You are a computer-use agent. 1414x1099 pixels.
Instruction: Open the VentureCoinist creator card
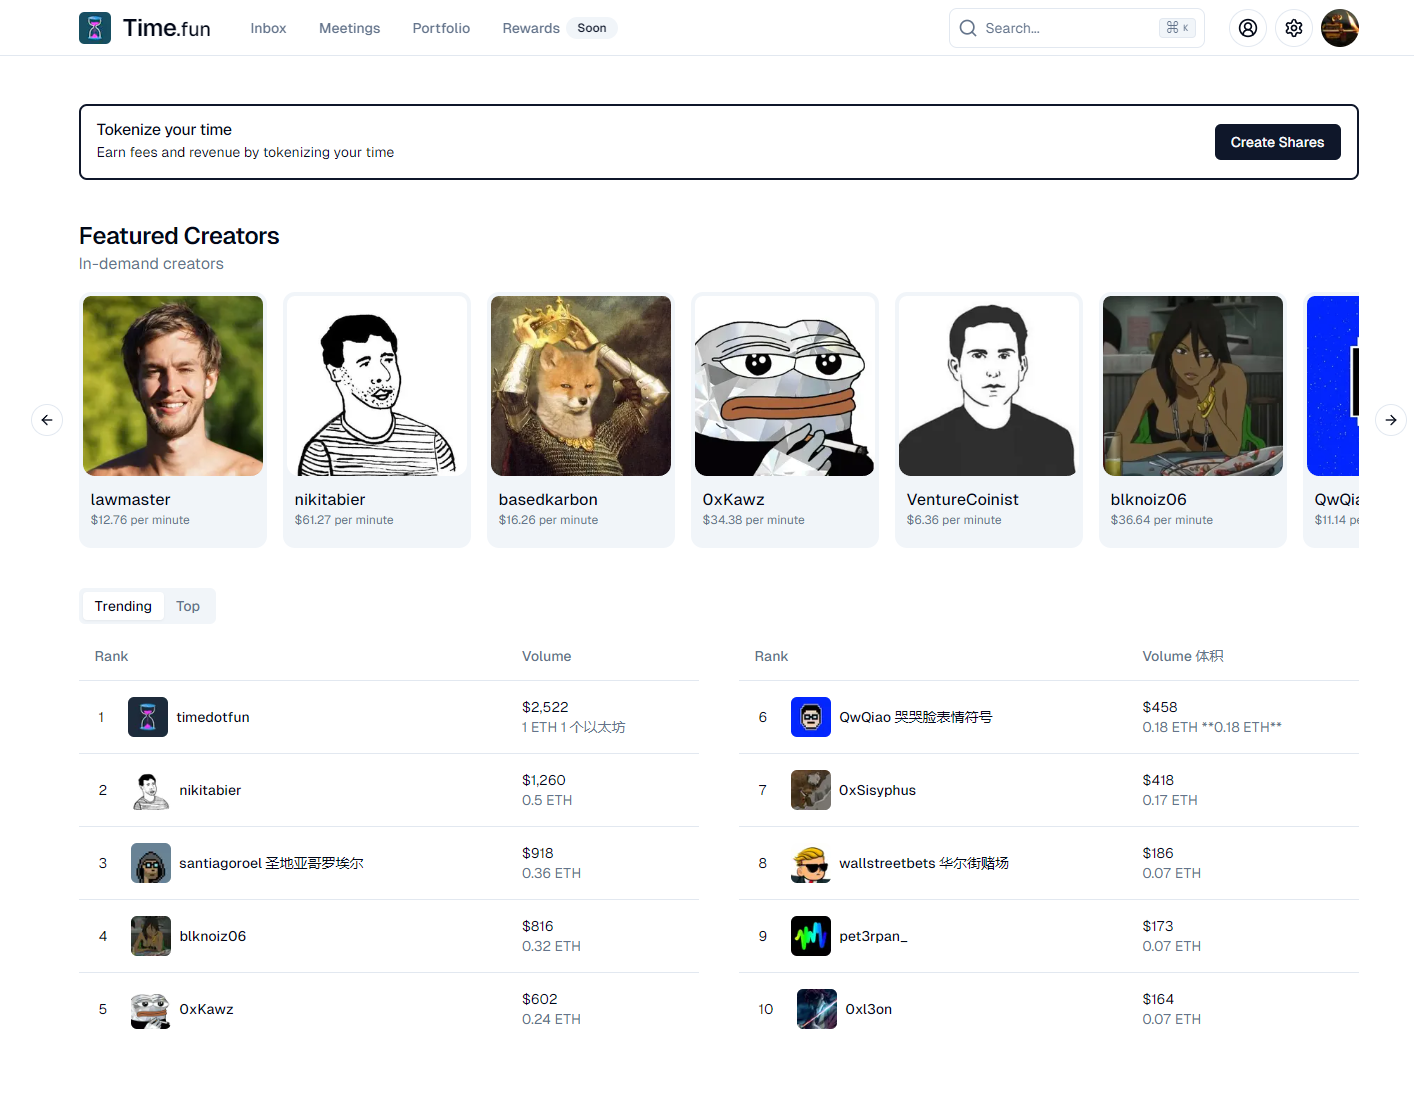[988, 420]
